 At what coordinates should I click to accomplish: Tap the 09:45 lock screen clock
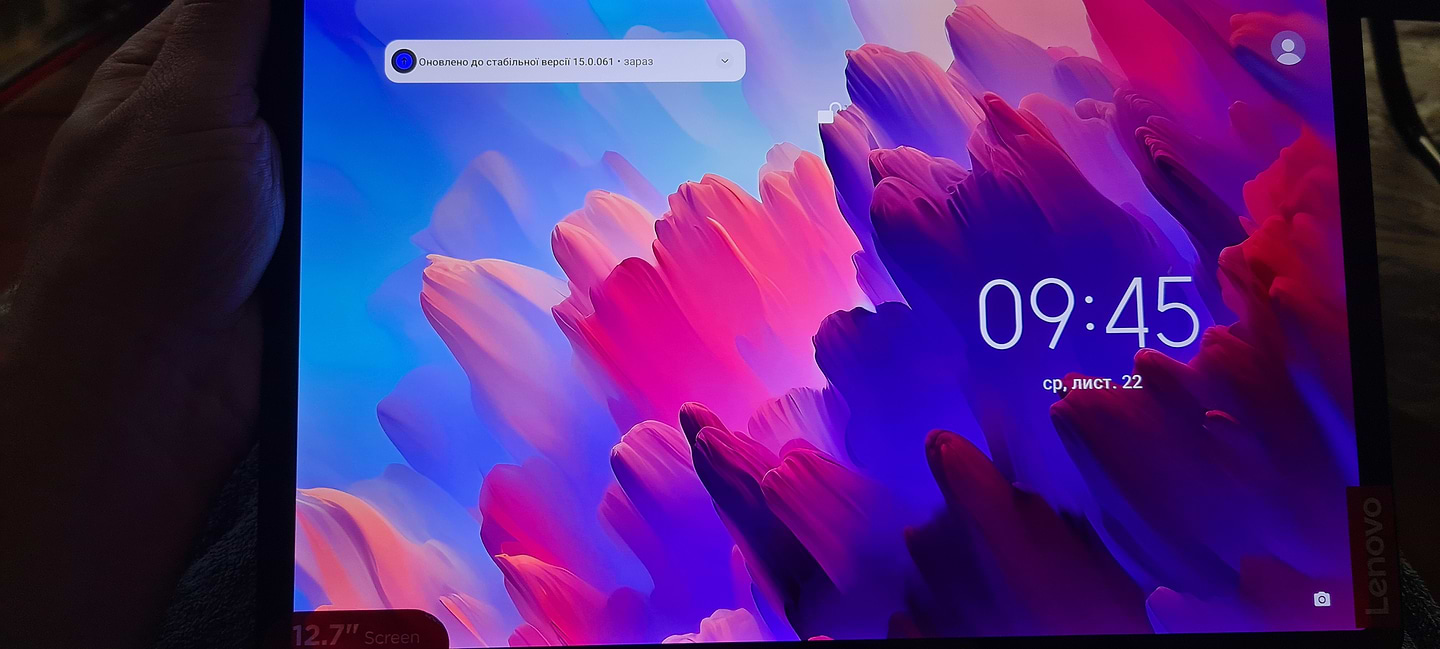point(1088,314)
